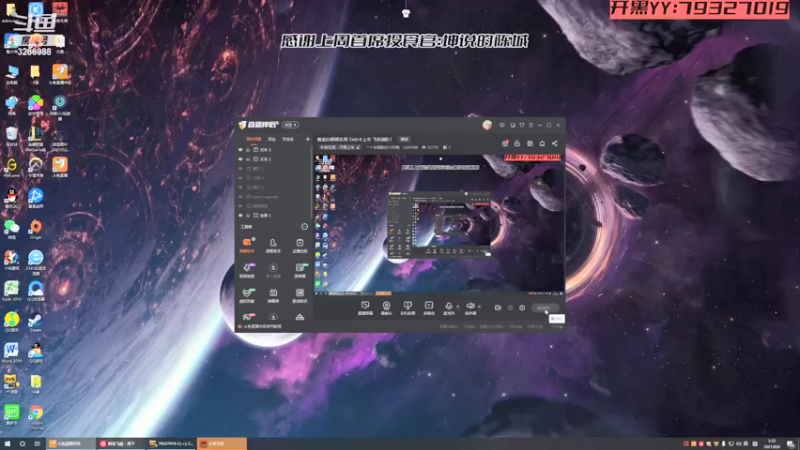Select the 文本 2 source row
Screen dimensions: 800x450
tap(273, 159)
